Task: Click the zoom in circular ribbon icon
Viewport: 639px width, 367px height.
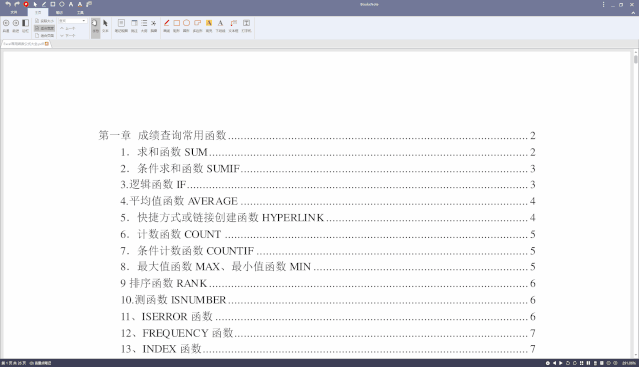Action: tap(6, 23)
